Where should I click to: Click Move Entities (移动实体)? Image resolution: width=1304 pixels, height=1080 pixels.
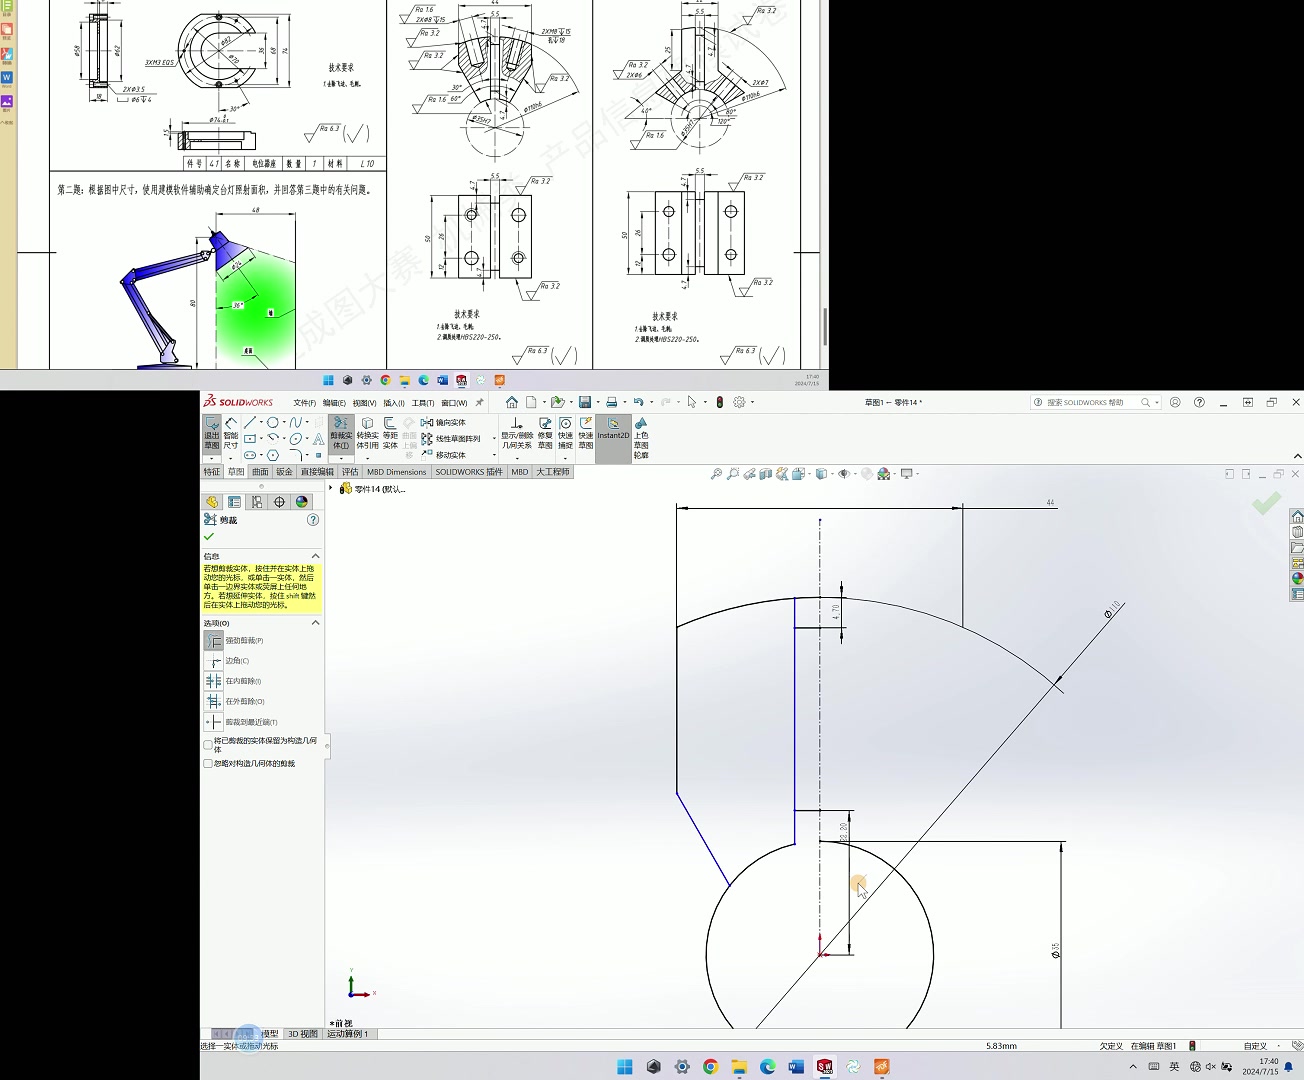[x=443, y=455]
